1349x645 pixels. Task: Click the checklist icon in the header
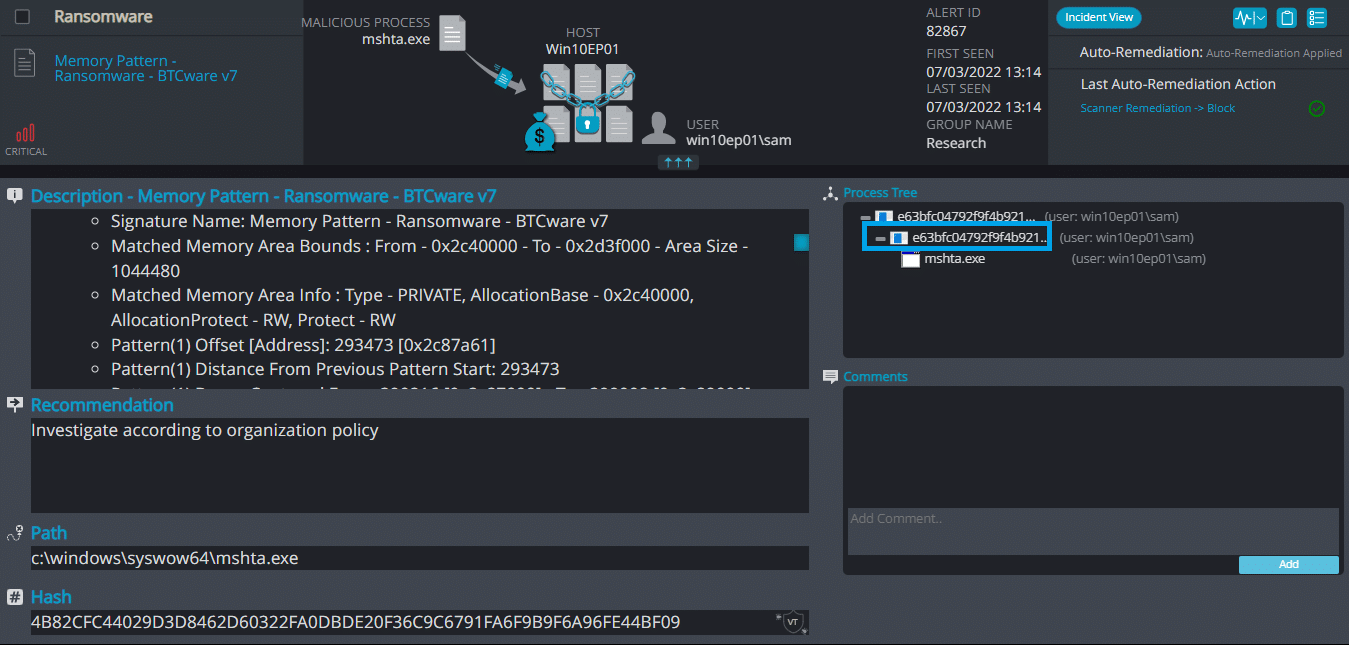(x=1317, y=18)
